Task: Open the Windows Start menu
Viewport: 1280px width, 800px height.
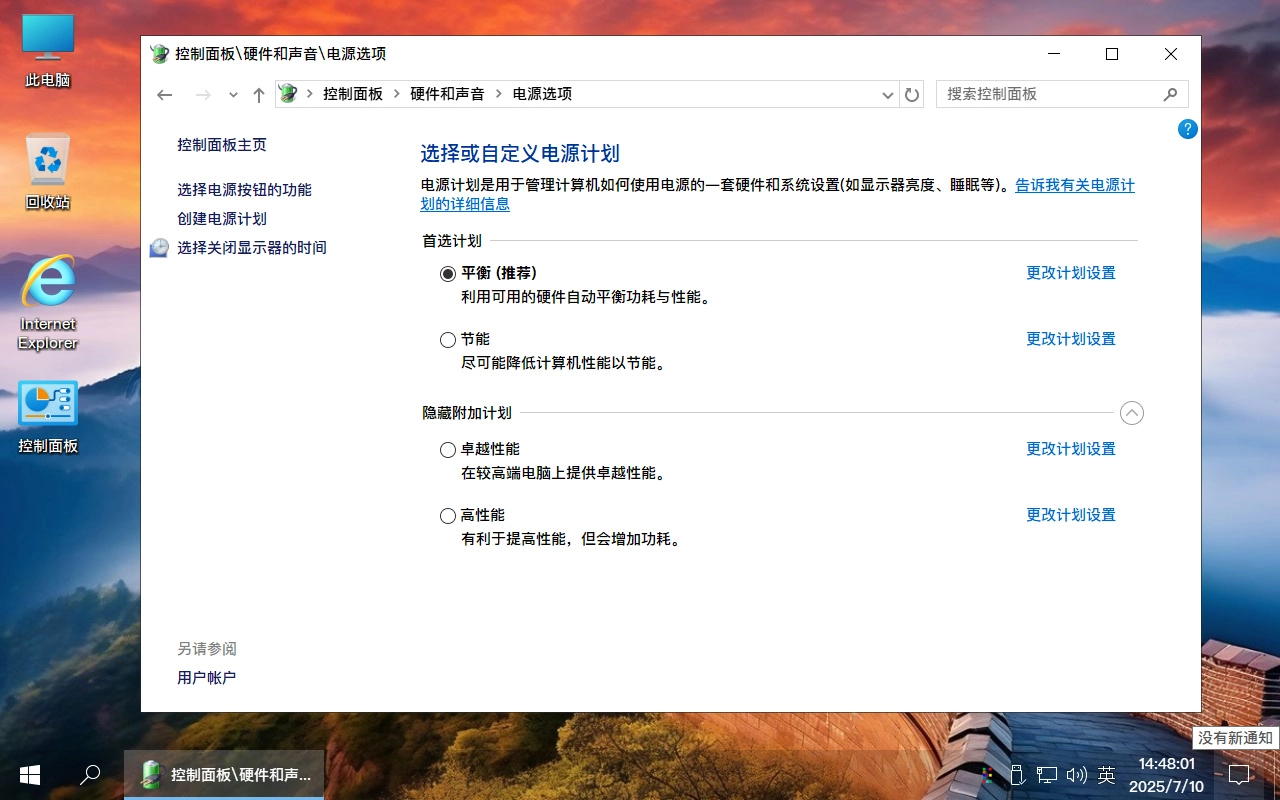Action: [x=29, y=775]
